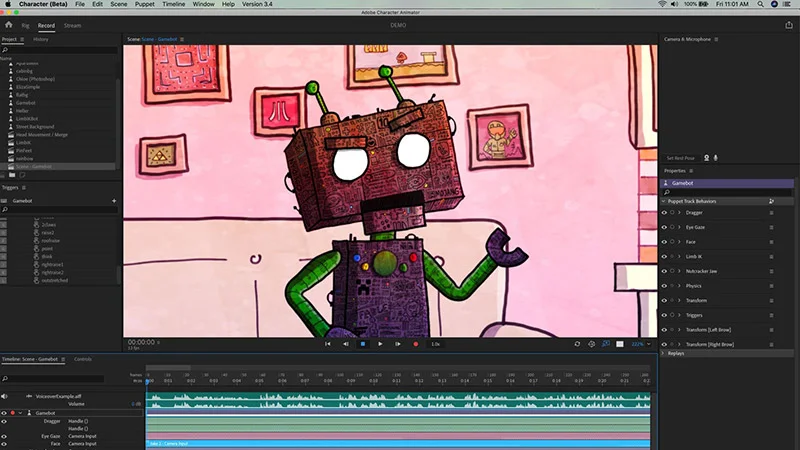Open the Scene menu in menu bar
The width and height of the screenshot is (800, 450).
[x=119, y=4]
